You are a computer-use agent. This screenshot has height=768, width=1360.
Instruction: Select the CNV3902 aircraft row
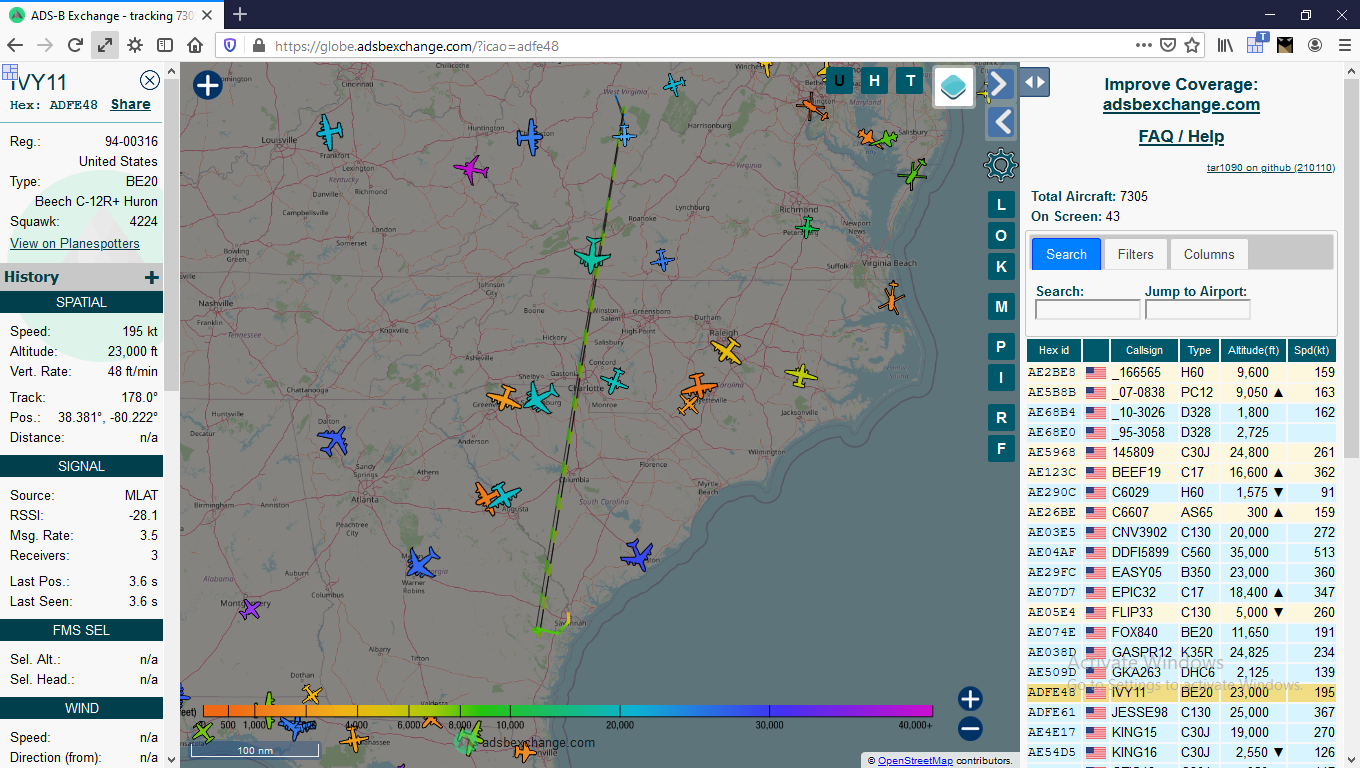1181,532
